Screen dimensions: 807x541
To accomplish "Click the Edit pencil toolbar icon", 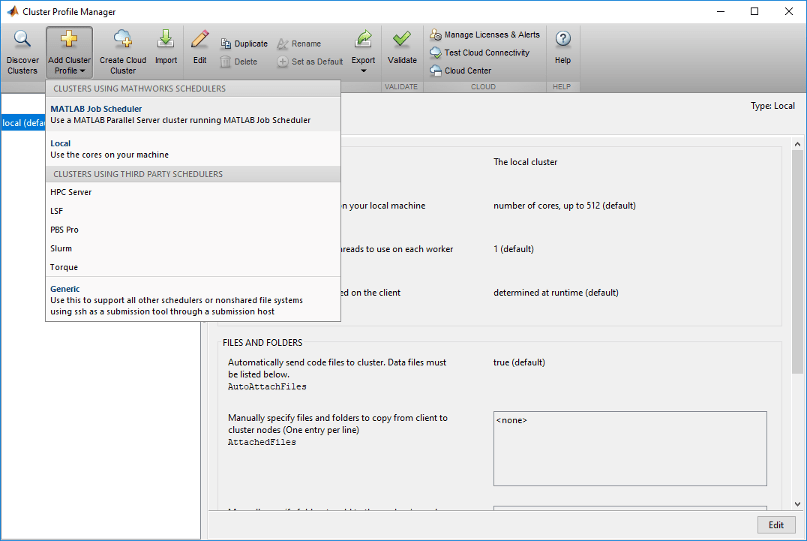I will (x=200, y=39).
